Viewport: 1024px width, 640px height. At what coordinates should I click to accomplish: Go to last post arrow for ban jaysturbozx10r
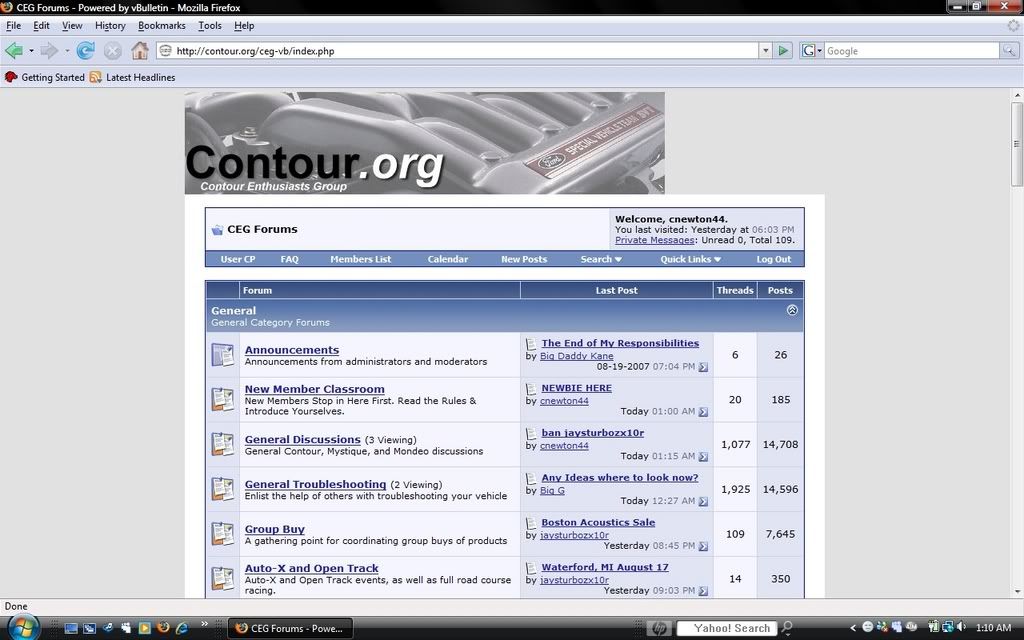(x=703, y=456)
